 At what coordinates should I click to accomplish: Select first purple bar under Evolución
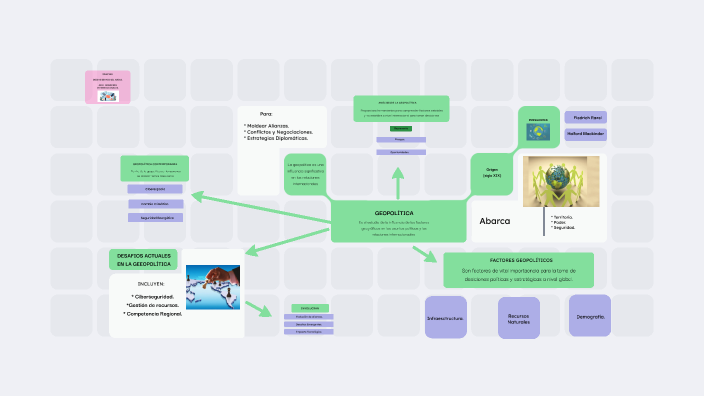[x=309, y=317]
